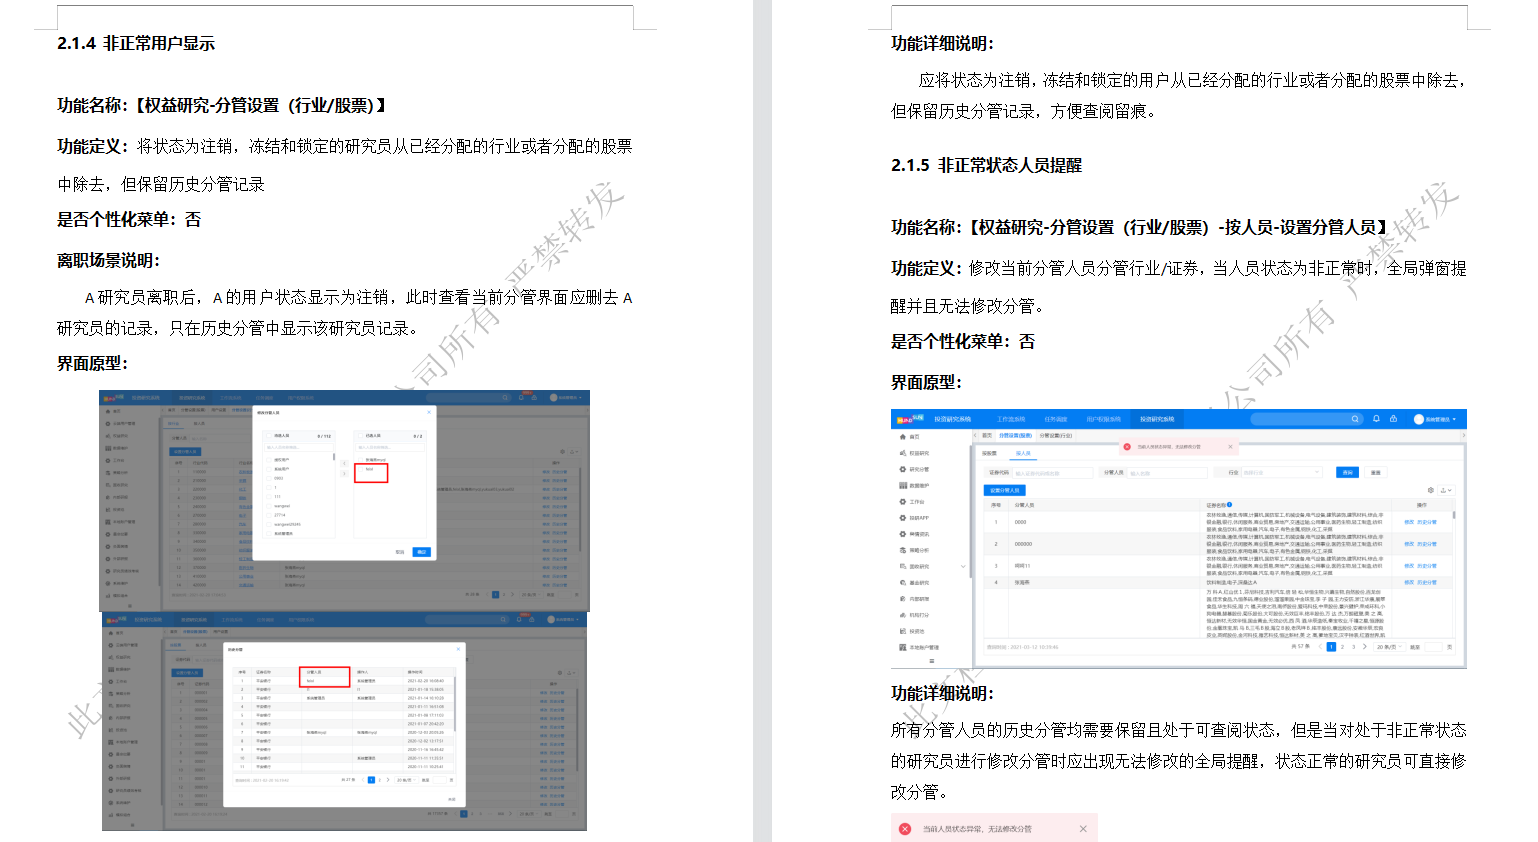This screenshot has height=842, width=1538.
Task: Click 分管人员 input field in 2.1.5 prototype
Action: coord(1167,473)
